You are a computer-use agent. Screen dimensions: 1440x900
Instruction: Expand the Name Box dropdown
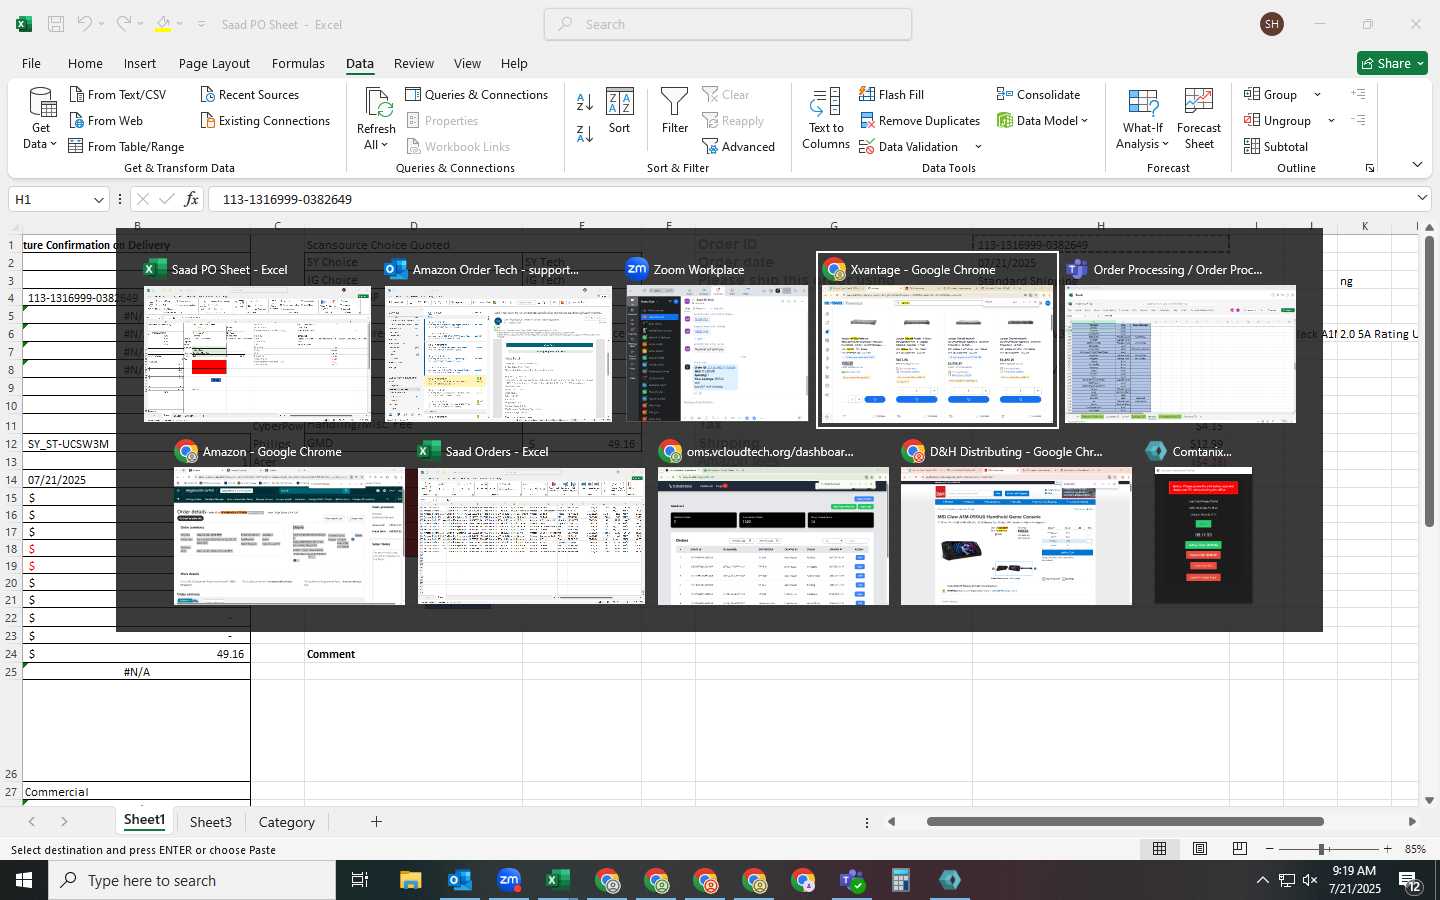98,199
